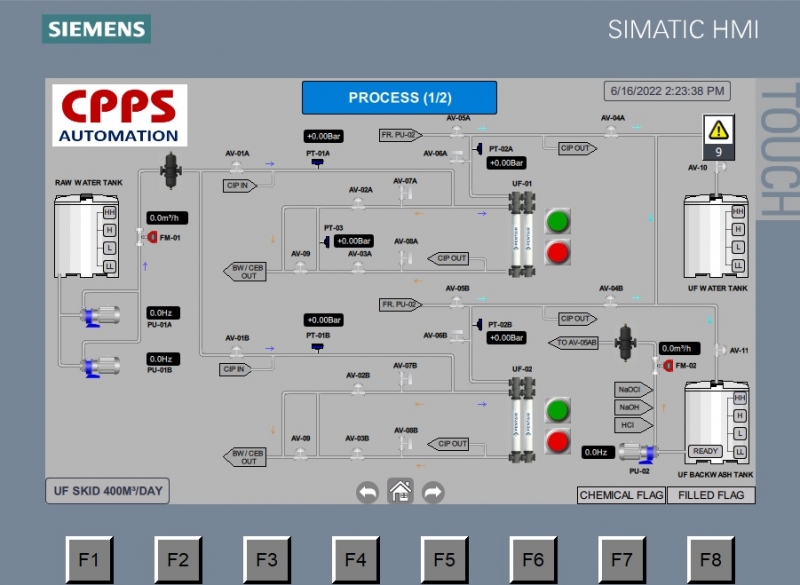
Task: Open the FM-01 flow meter icon
Action: coord(153,237)
